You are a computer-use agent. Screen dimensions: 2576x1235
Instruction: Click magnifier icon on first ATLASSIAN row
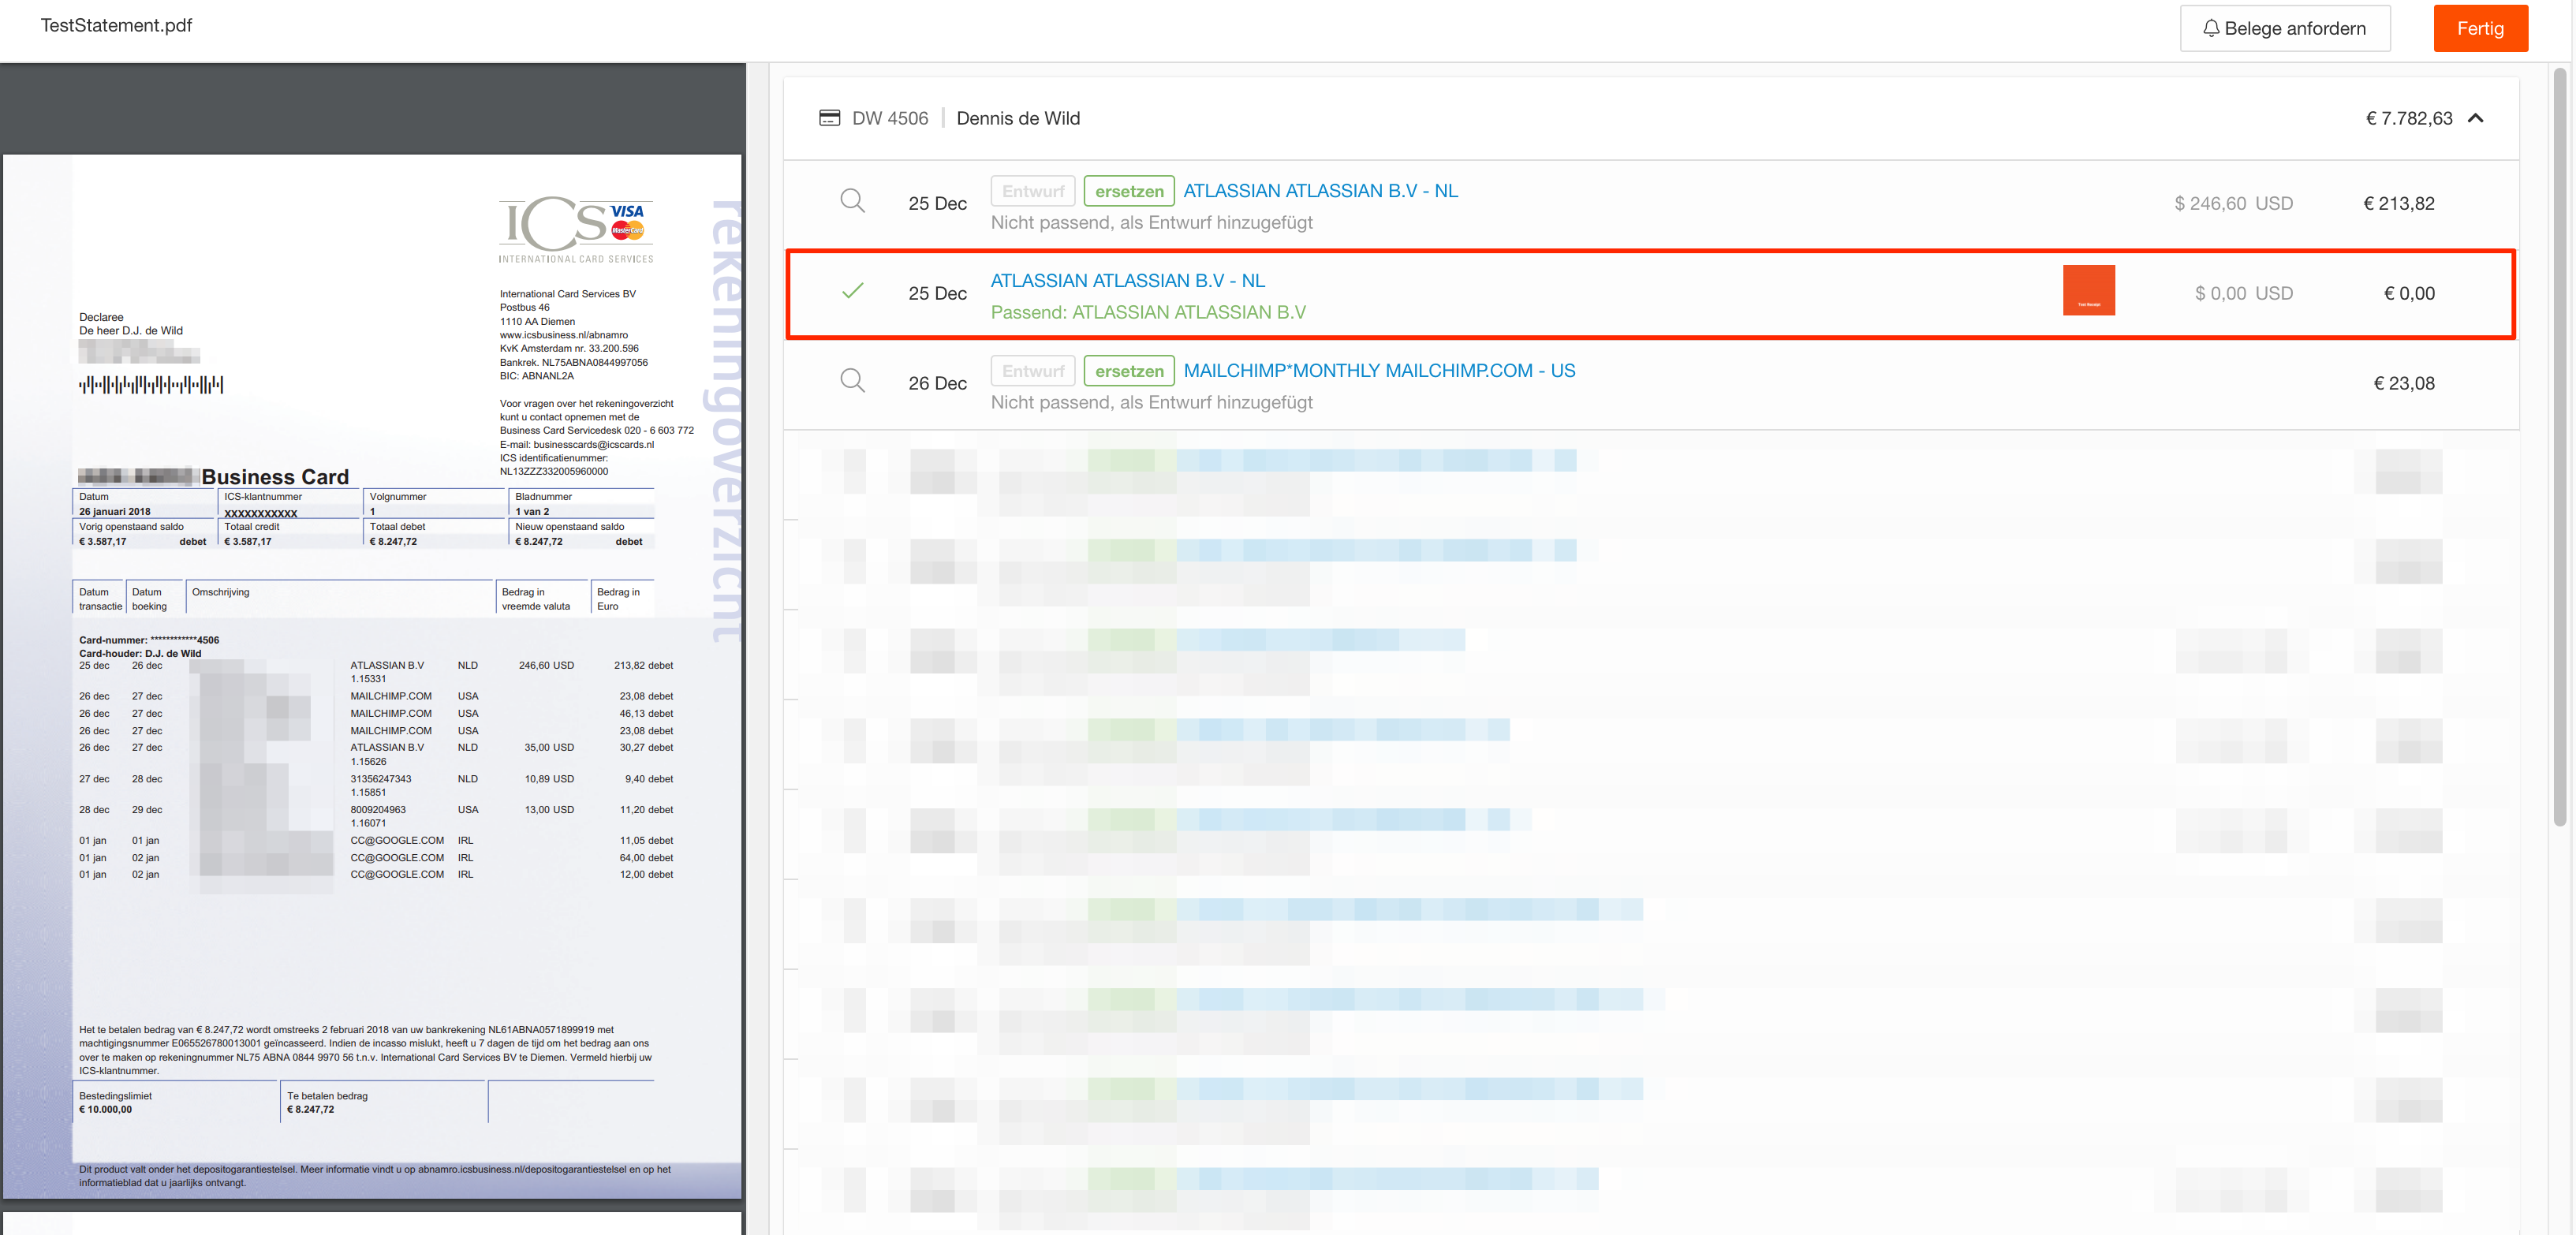click(852, 201)
